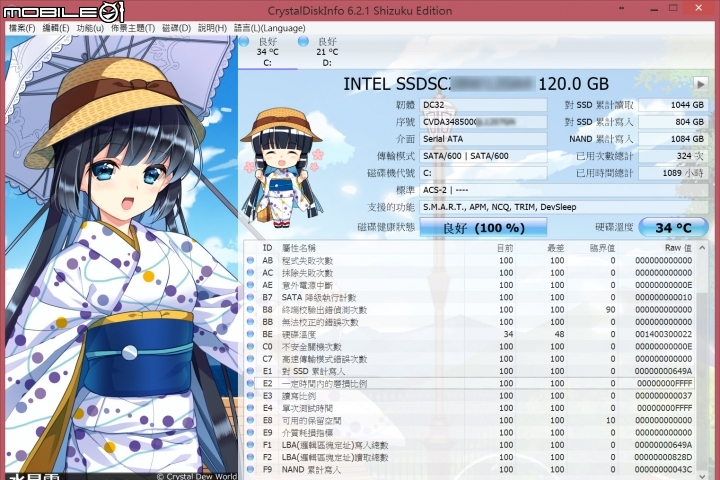Click the Raw 值 column header
The height and width of the screenshot is (480, 720).
pyautogui.click(x=678, y=248)
